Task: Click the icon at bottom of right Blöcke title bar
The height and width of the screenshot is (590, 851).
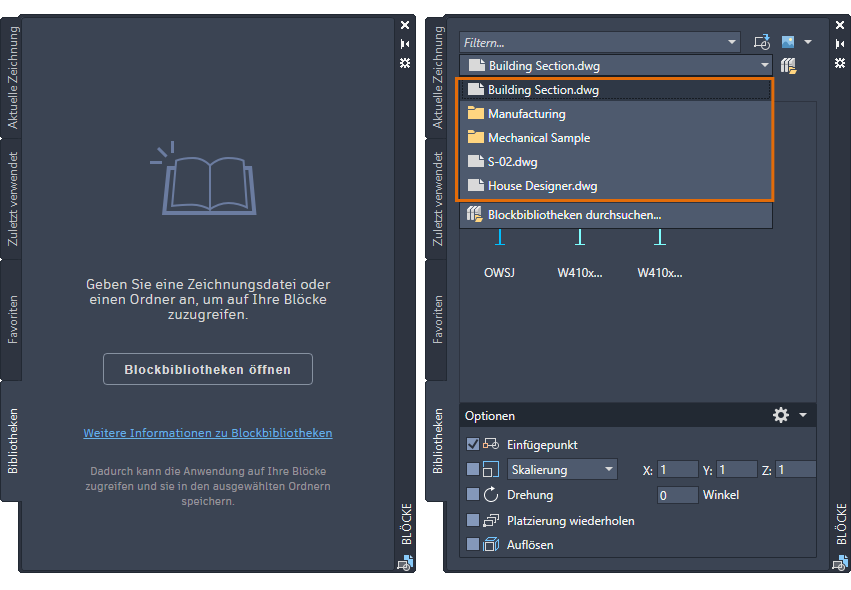Action: pyautogui.click(x=840, y=563)
